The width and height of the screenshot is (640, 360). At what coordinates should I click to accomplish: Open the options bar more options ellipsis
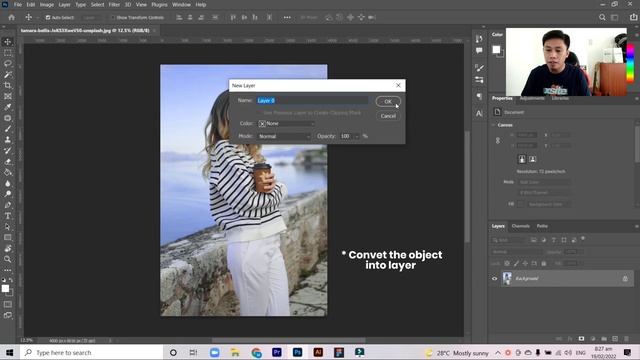pos(287,18)
